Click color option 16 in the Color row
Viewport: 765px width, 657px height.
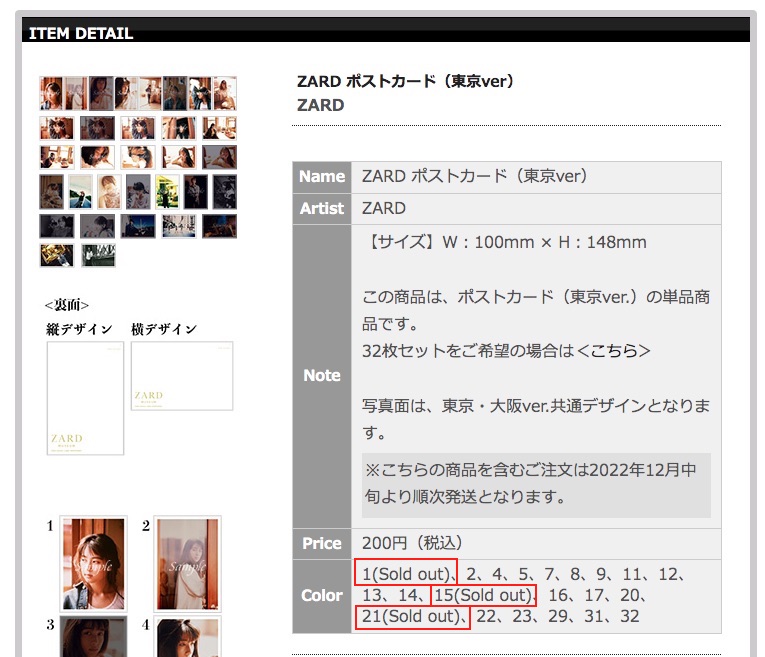pos(558,596)
